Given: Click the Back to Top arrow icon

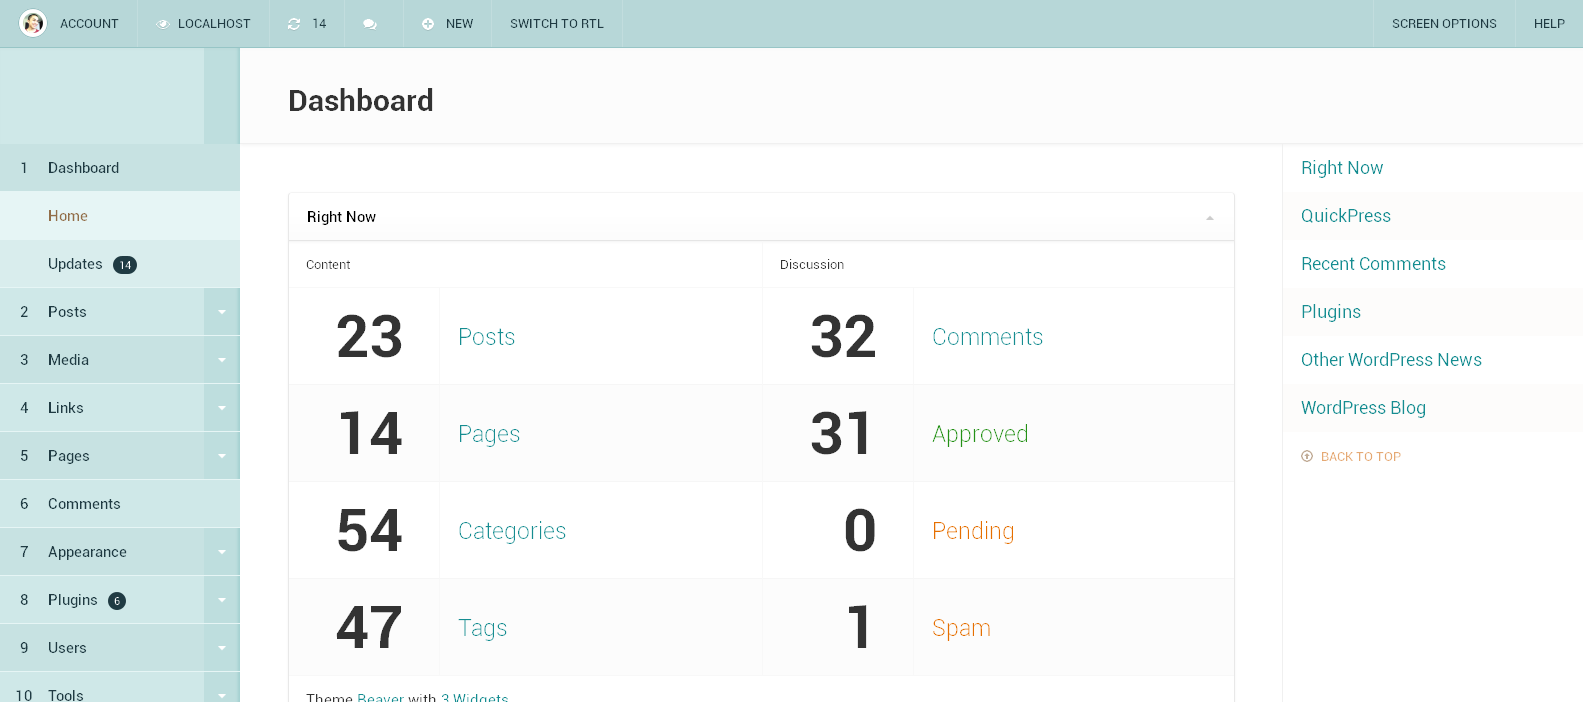Looking at the screenshot, I should pos(1307,456).
